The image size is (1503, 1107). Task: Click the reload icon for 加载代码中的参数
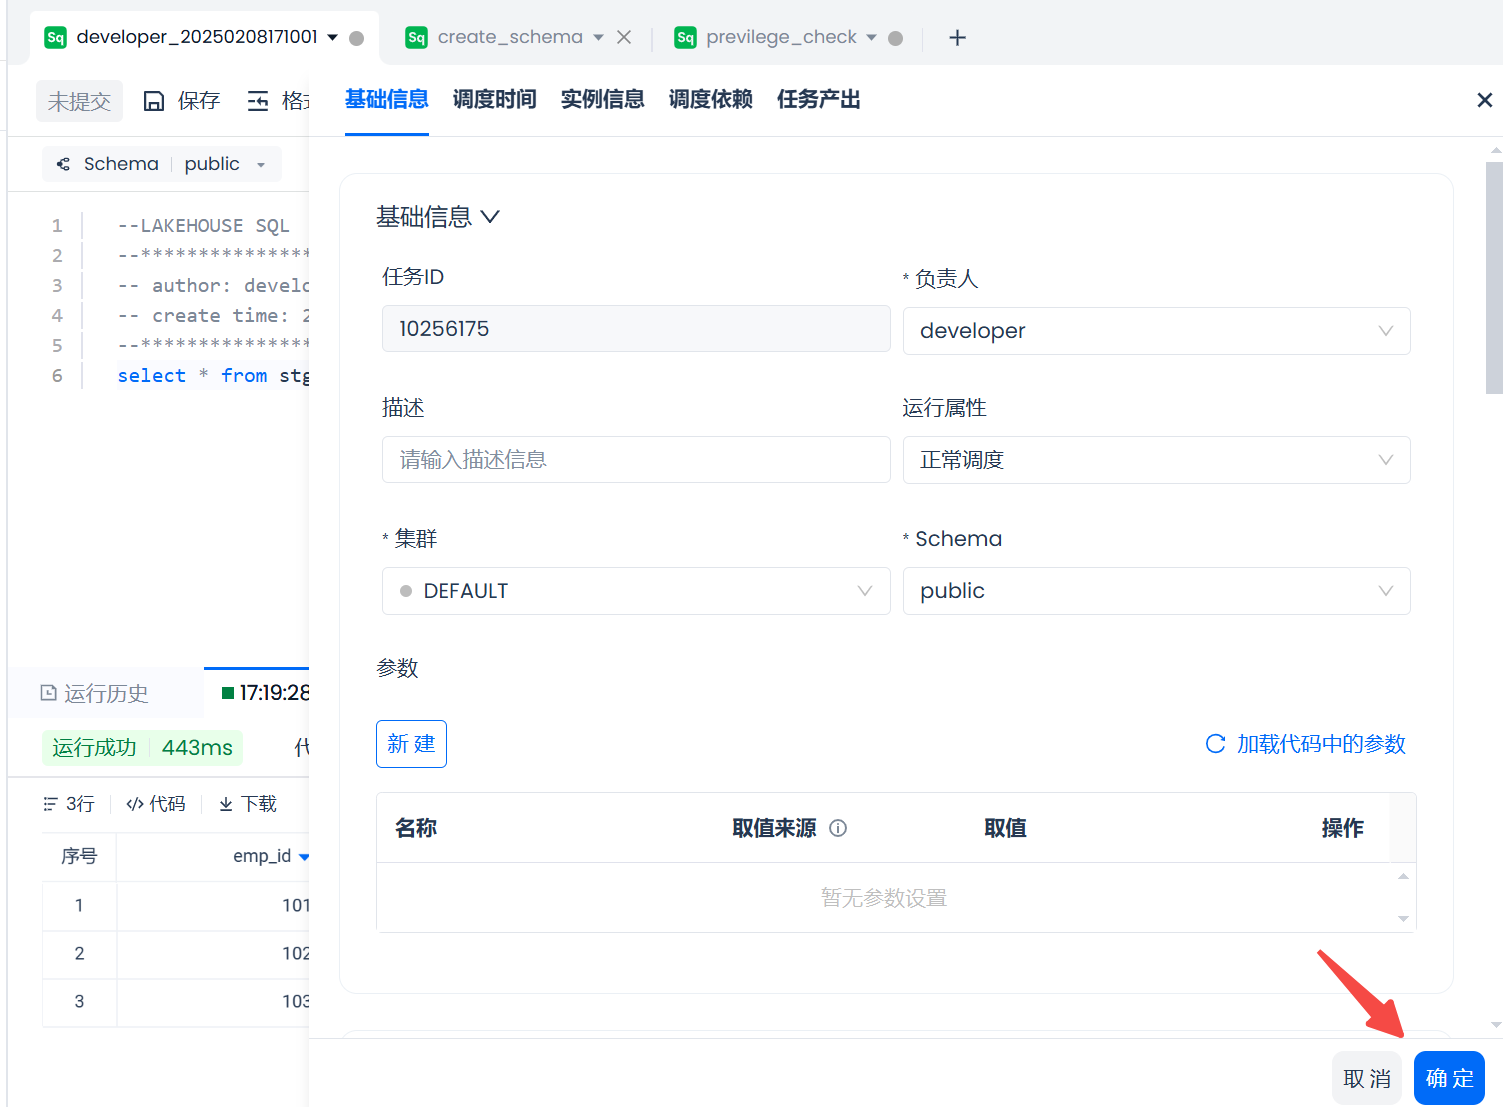pyautogui.click(x=1215, y=744)
